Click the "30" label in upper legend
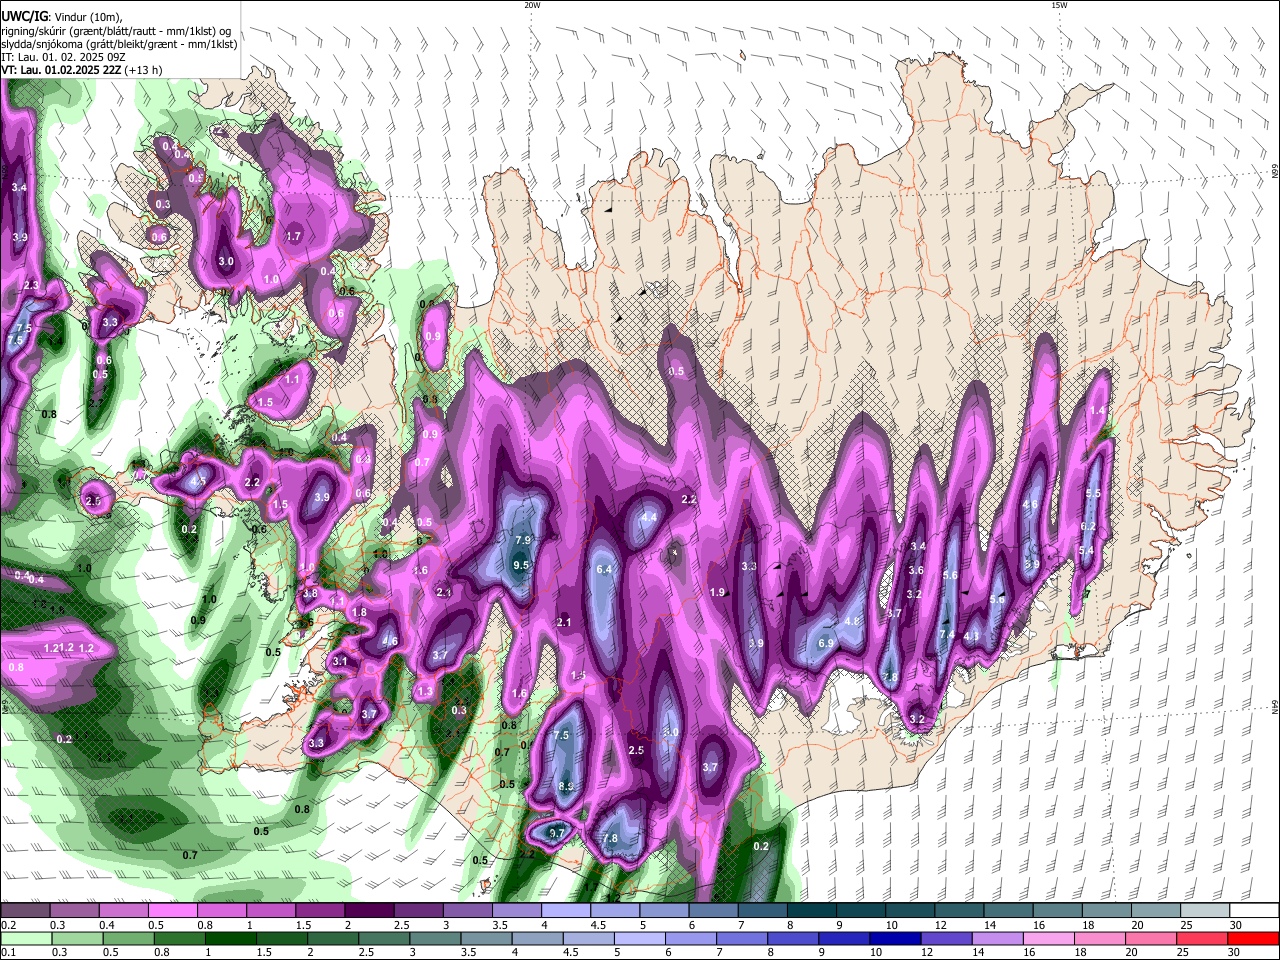The width and height of the screenshot is (1280, 960). coord(1235,925)
